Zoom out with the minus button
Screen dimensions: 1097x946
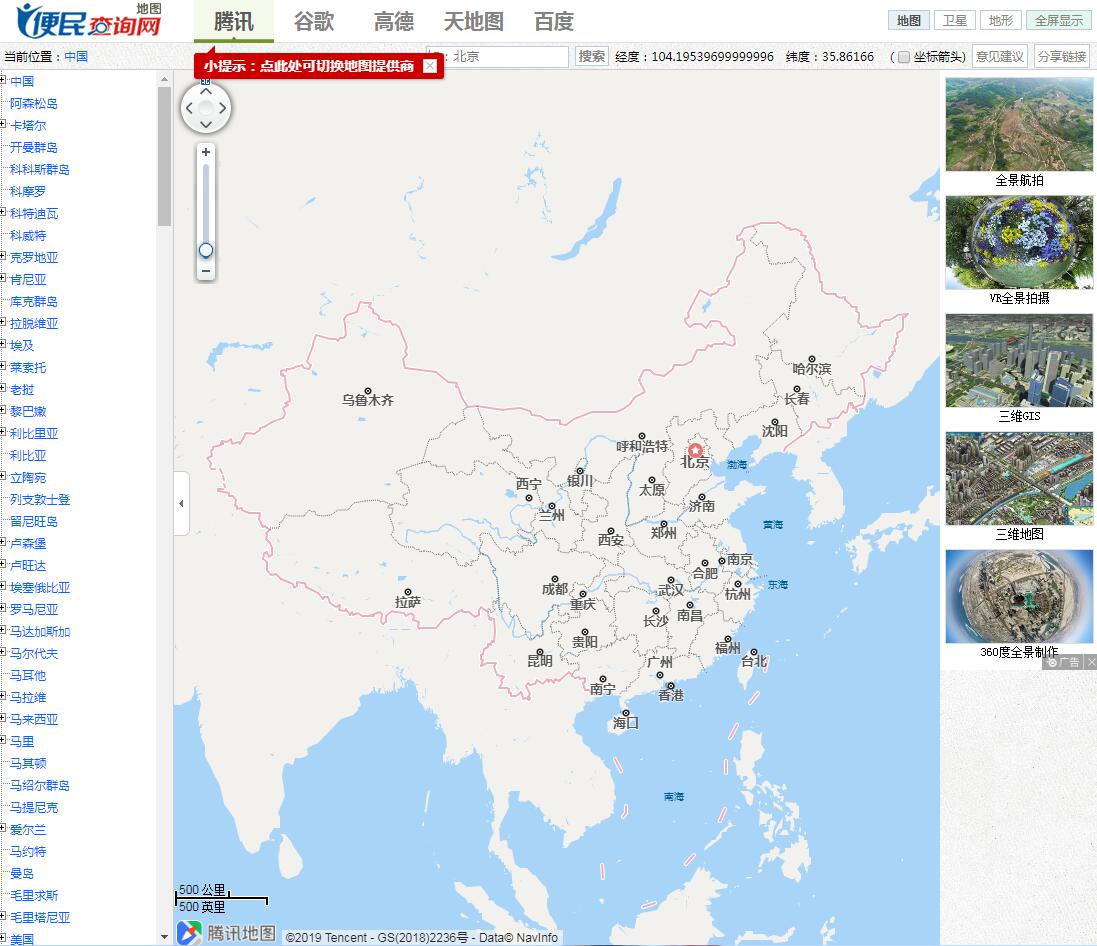click(x=206, y=271)
